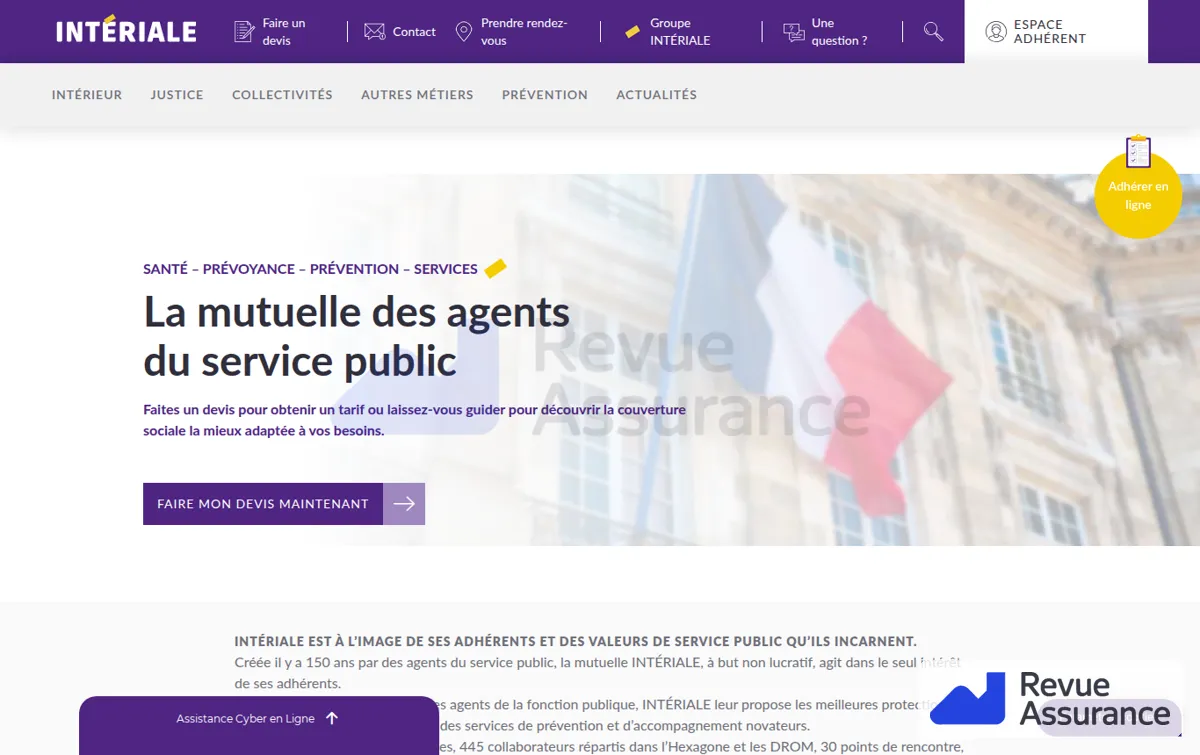Image resolution: width=1200 pixels, height=755 pixels.
Task: Open the JUSTICE menu
Action: tap(177, 95)
